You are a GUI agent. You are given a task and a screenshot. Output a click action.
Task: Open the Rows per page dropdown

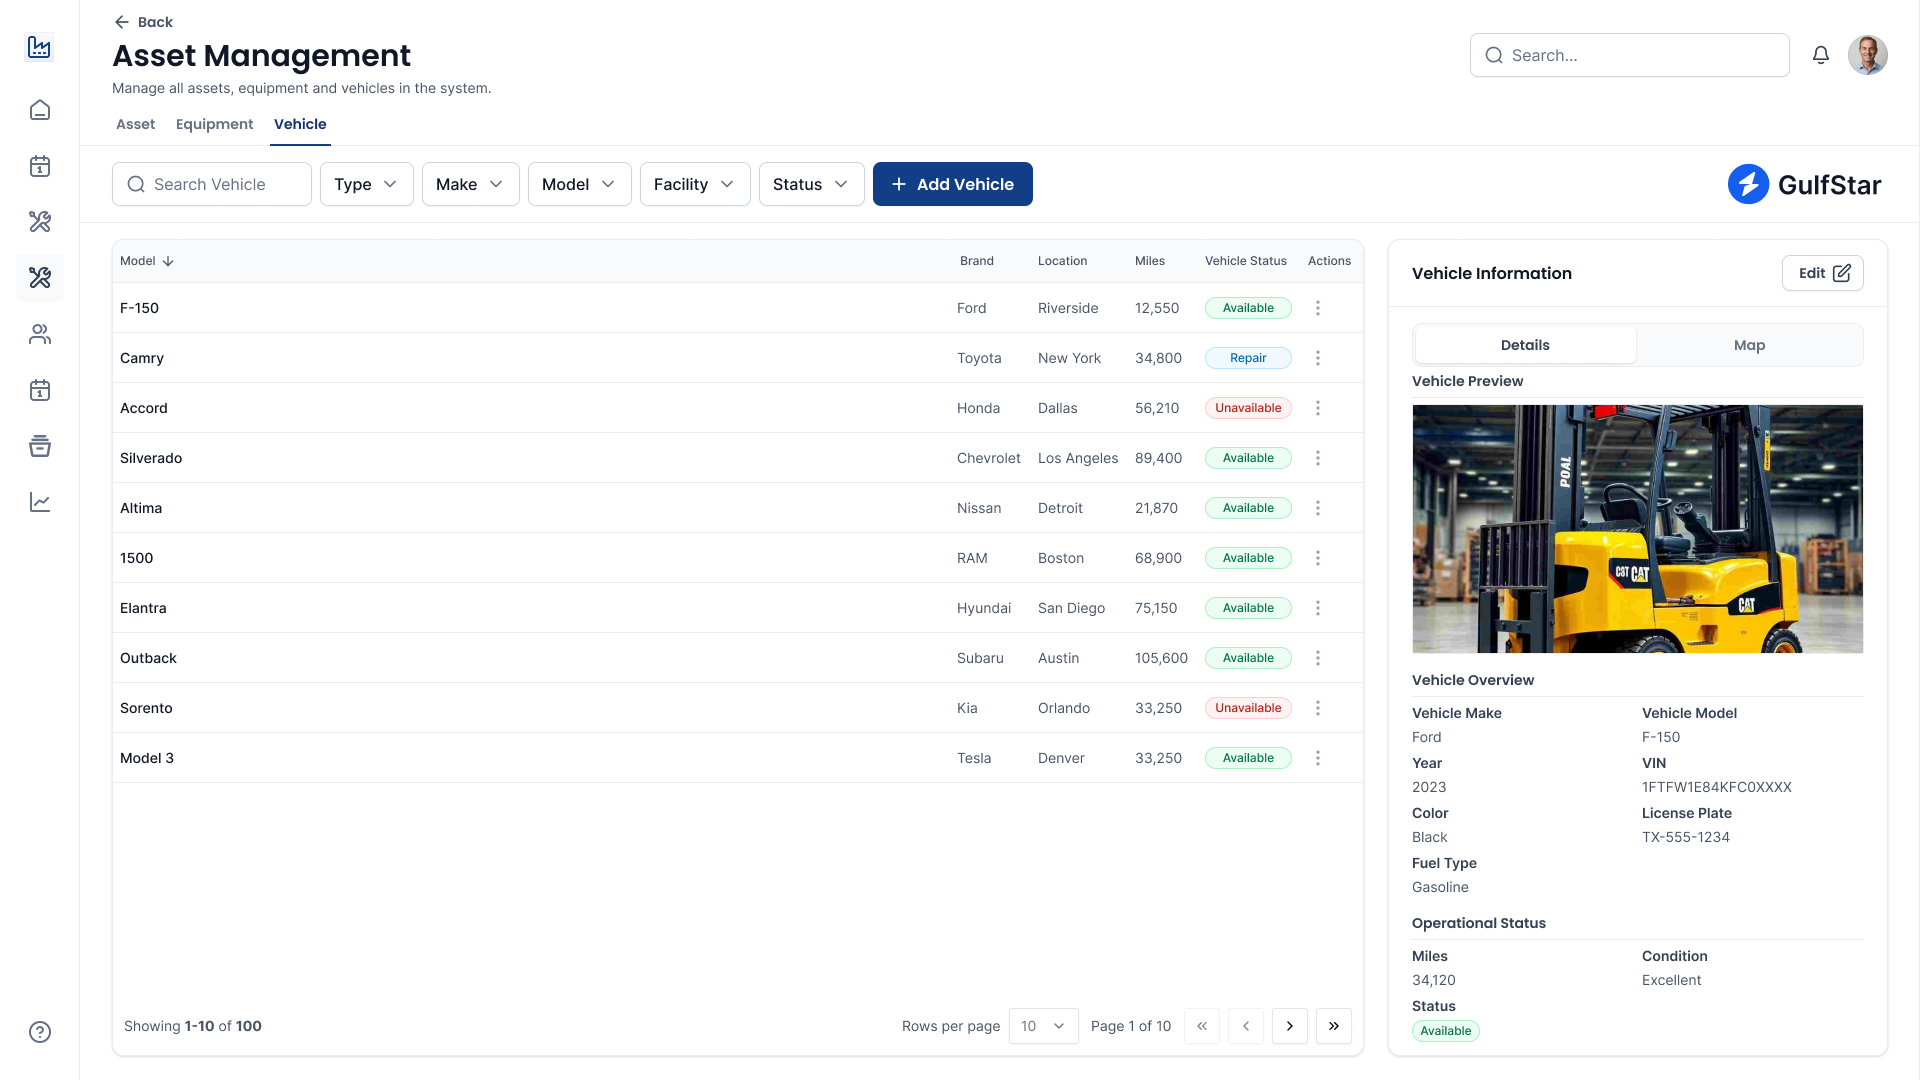click(1043, 1026)
